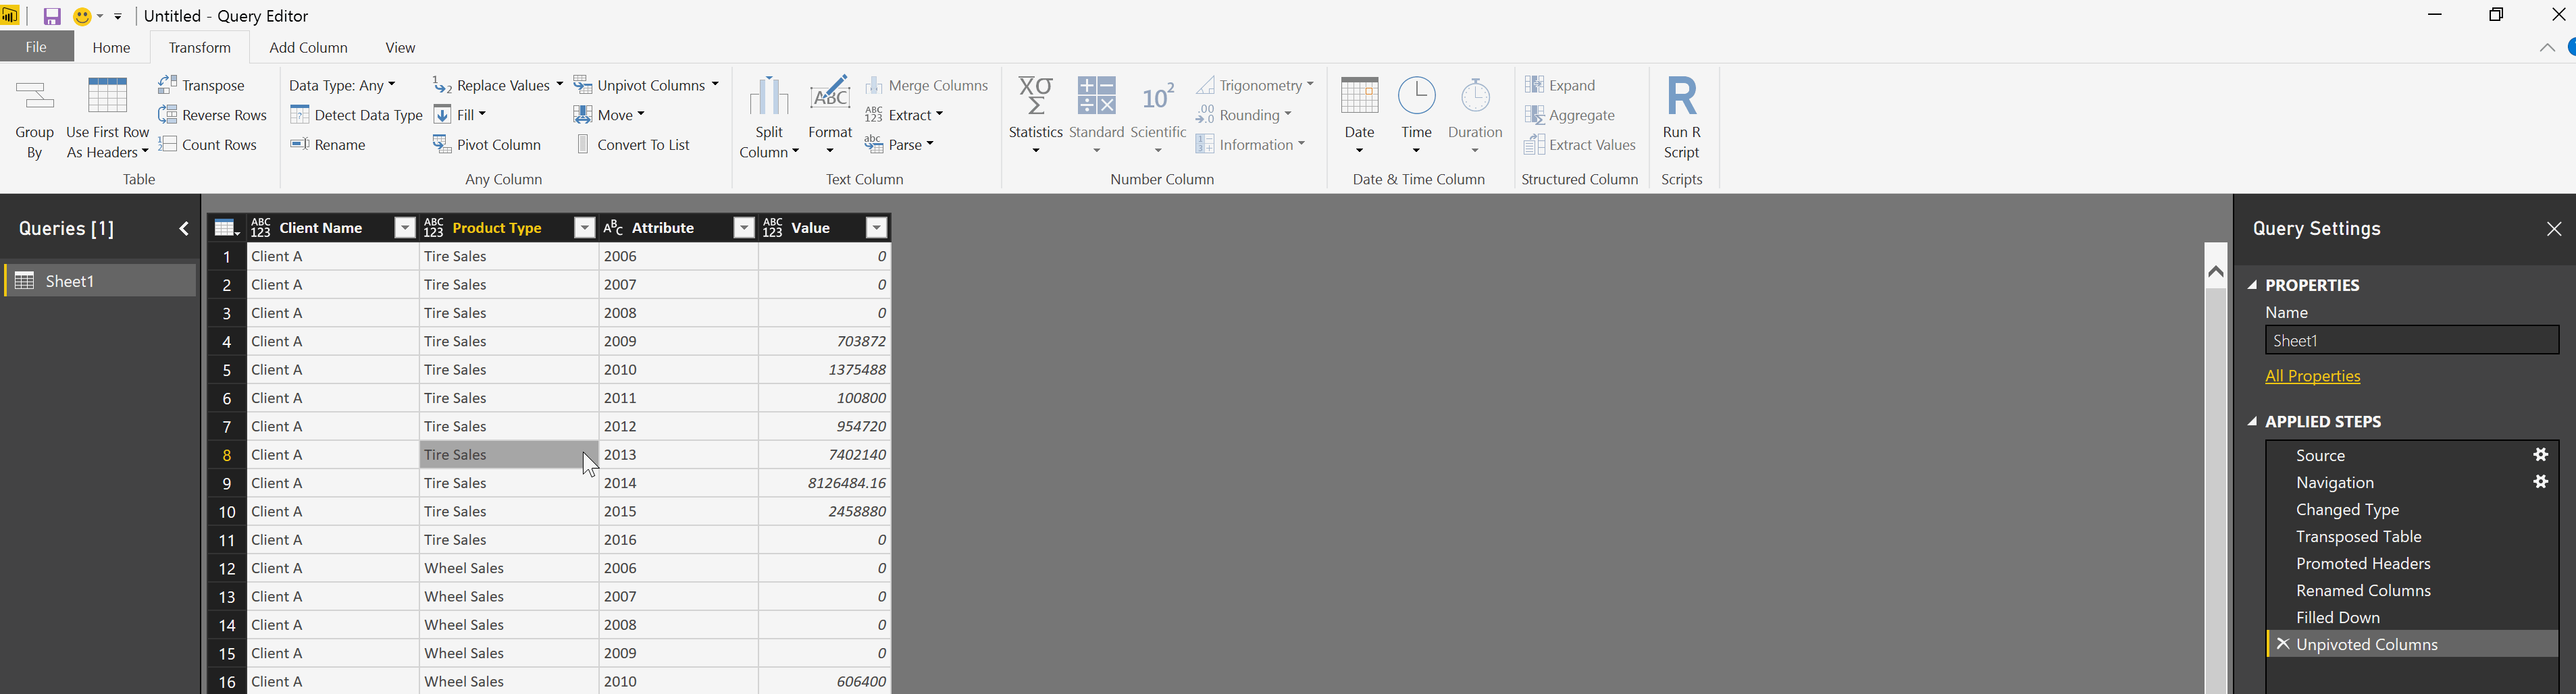
Task: Collapse the Queries pane
Action: point(184,229)
